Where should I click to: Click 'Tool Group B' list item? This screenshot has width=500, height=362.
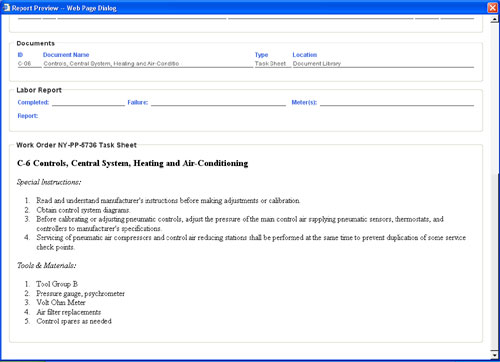tap(57, 284)
